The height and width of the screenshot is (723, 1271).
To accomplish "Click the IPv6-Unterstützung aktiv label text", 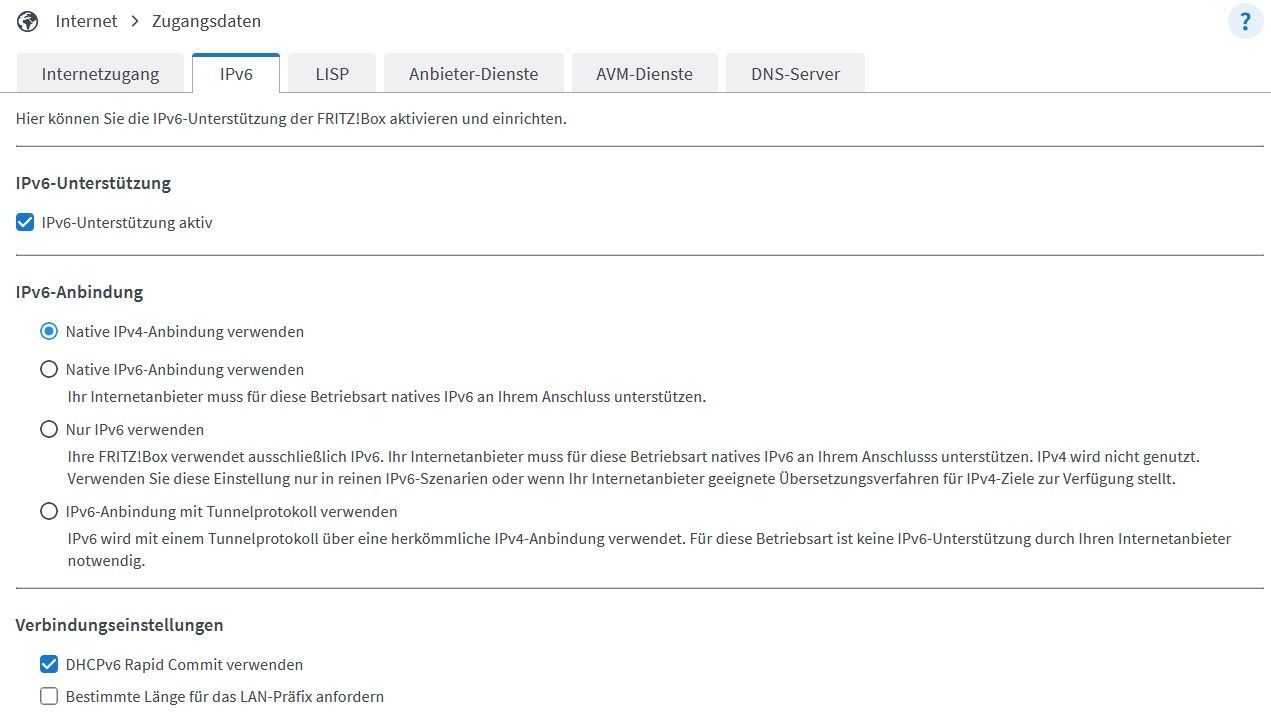I will [127, 223].
